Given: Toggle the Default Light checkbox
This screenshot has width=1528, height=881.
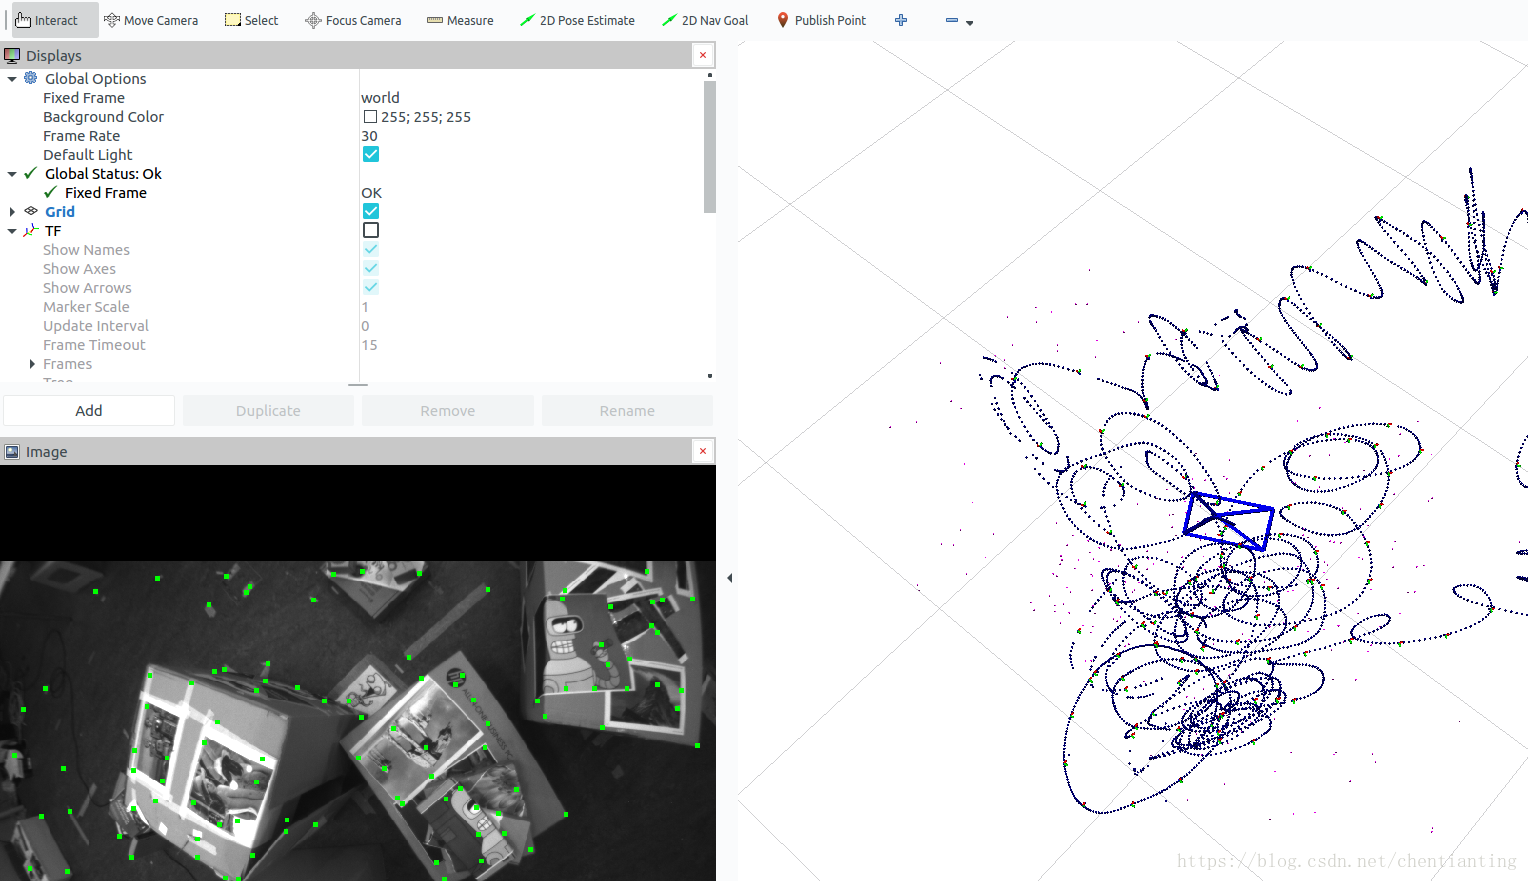Looking at the screenshot, I should (371, 154).
